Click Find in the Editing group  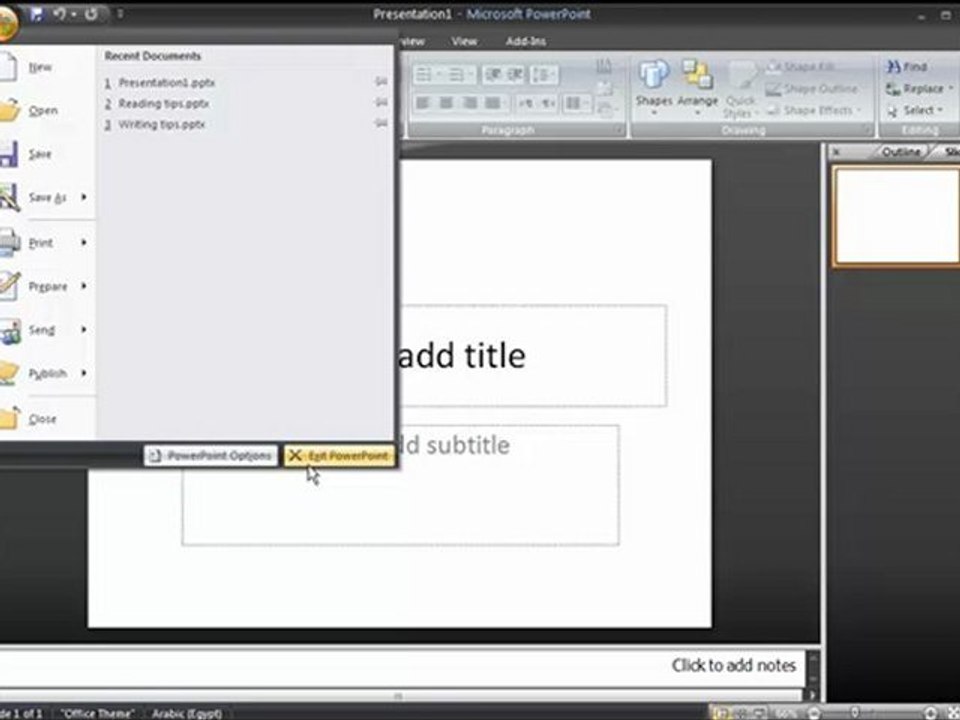(907, 67)
